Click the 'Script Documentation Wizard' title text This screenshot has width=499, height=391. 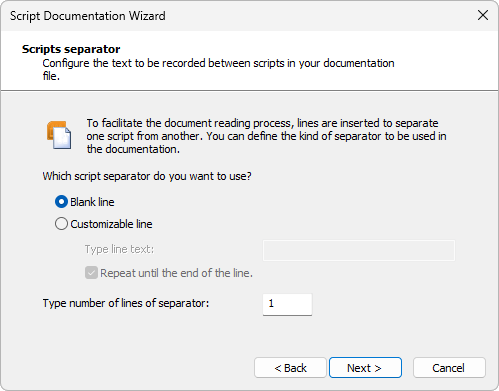pos(88,16)
